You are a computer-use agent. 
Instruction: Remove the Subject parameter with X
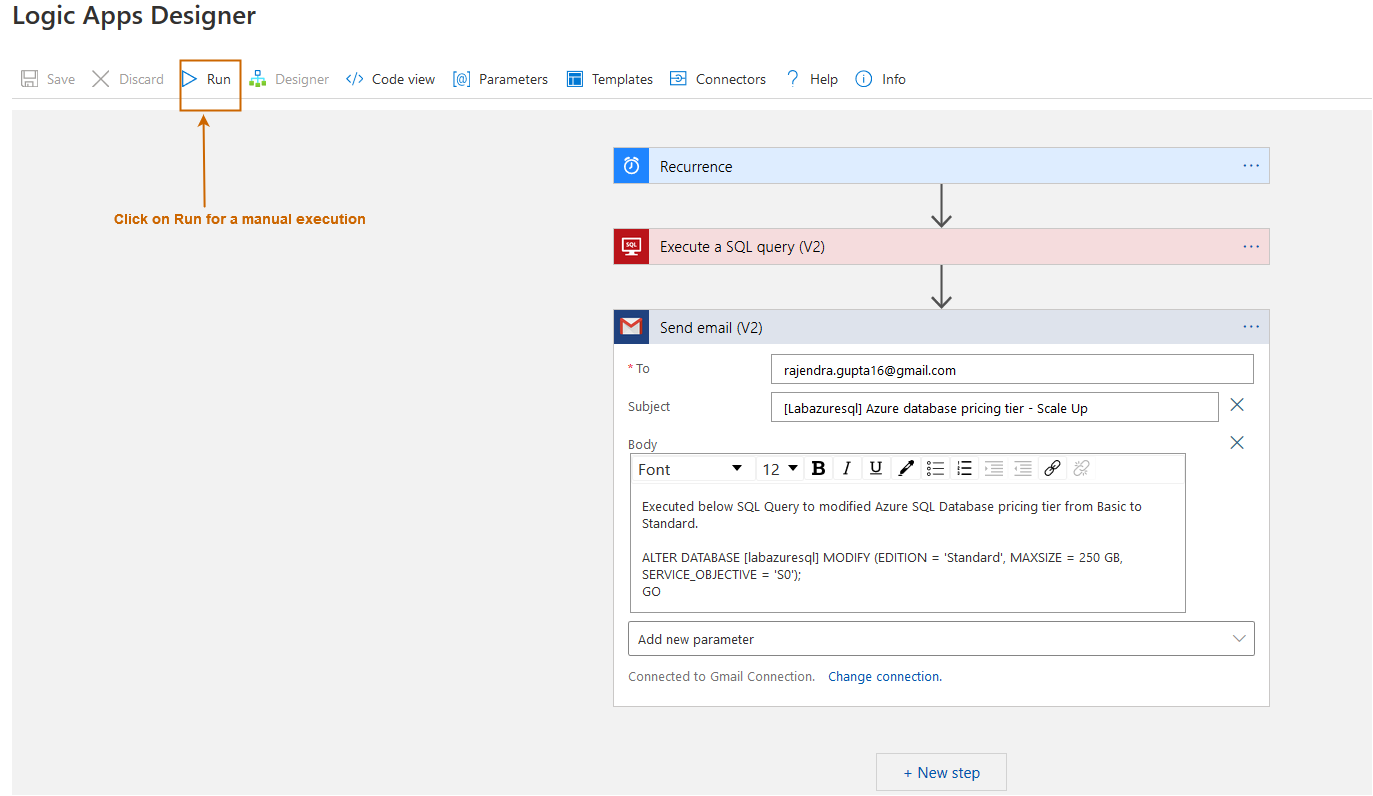[x=1237, y=405]
